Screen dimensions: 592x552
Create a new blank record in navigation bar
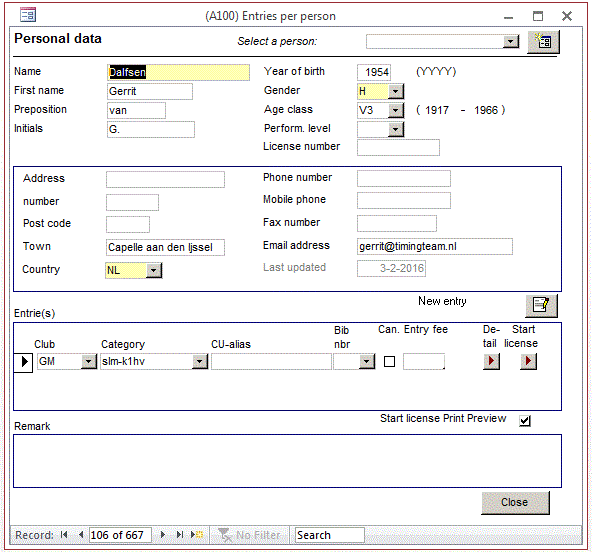click(x=197, y=535)
